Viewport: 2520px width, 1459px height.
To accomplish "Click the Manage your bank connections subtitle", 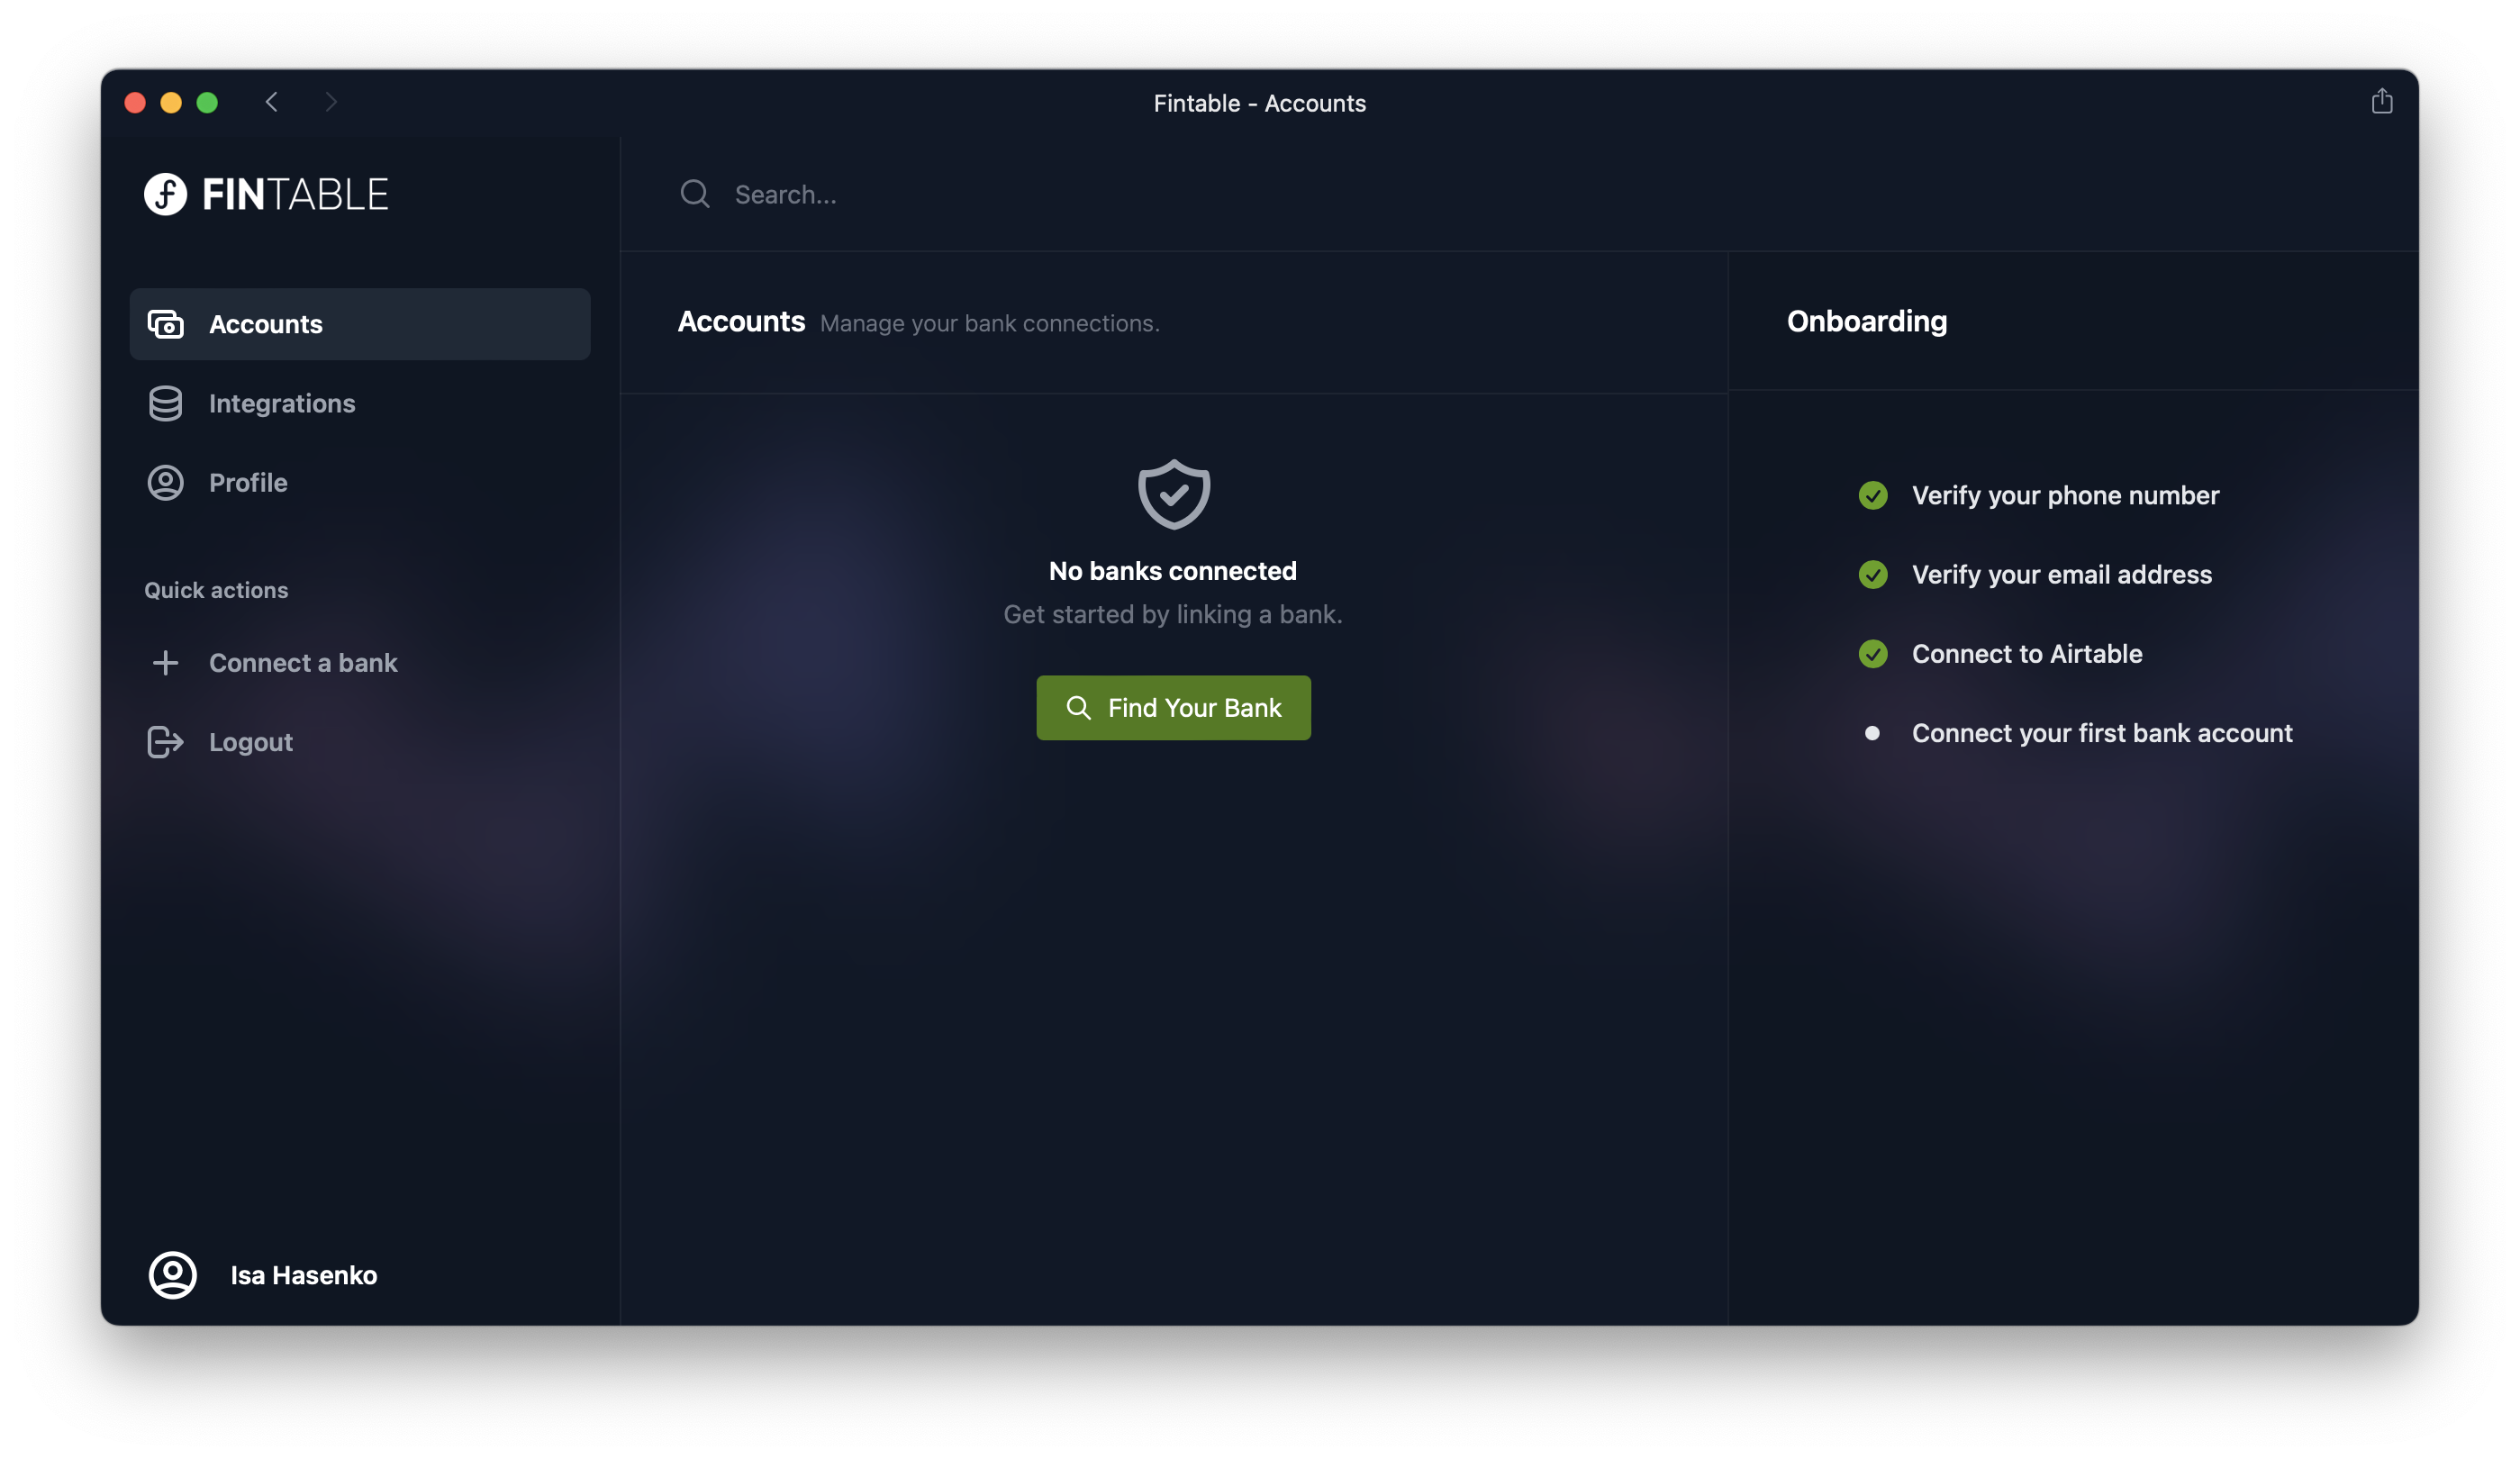I will coord(989,323).
